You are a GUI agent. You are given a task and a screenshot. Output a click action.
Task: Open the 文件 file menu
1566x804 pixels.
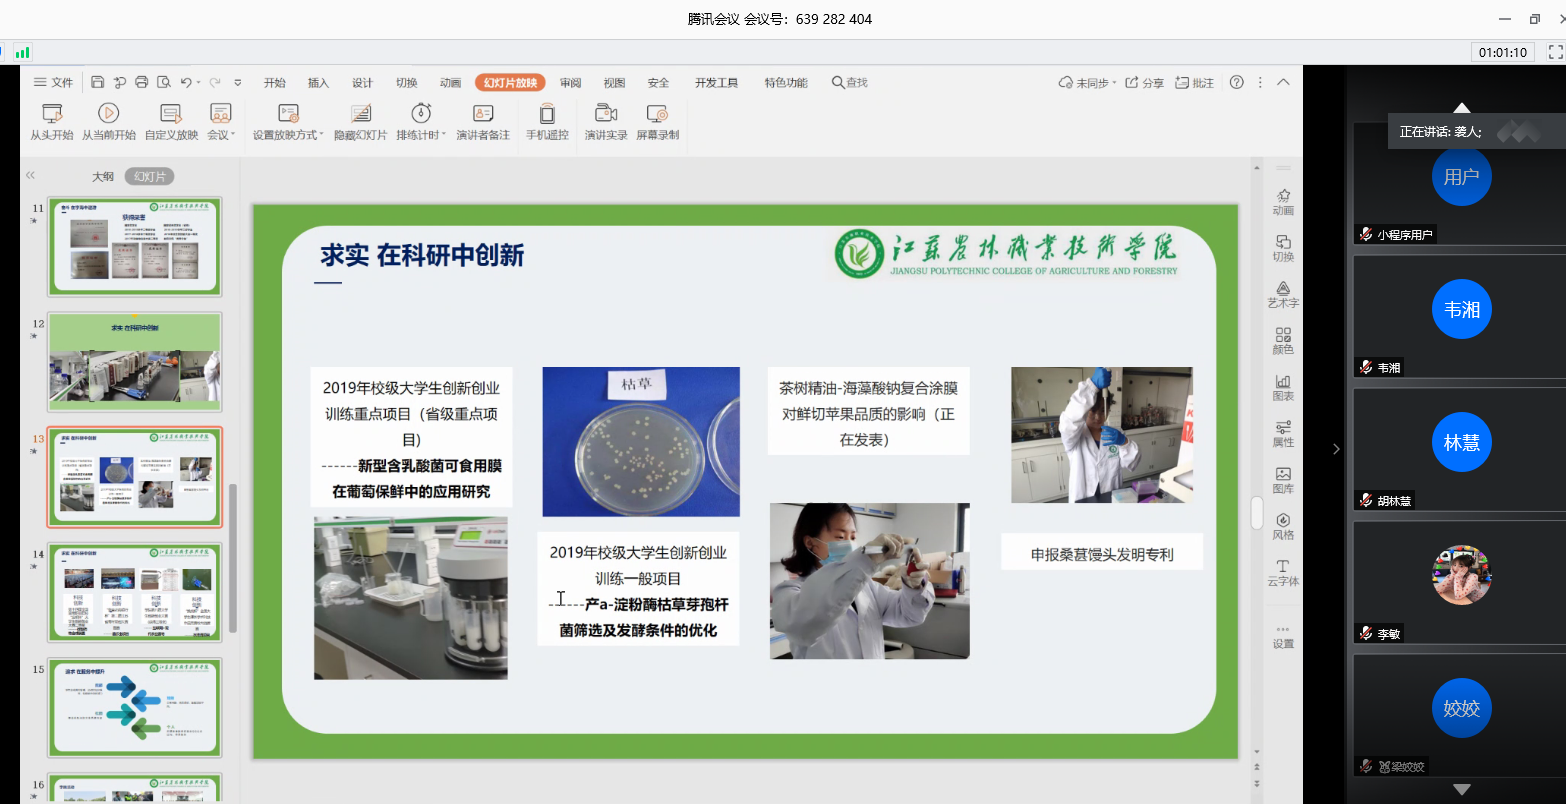coord(54,83)
